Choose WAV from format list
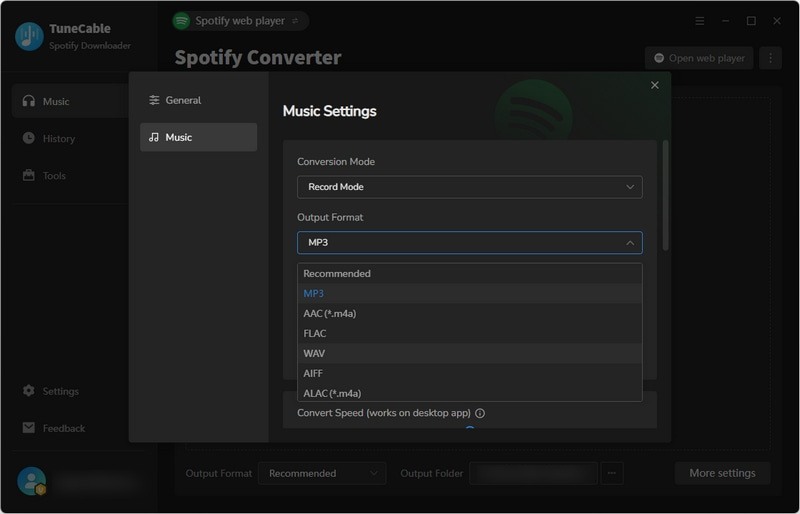 point(469,353)
